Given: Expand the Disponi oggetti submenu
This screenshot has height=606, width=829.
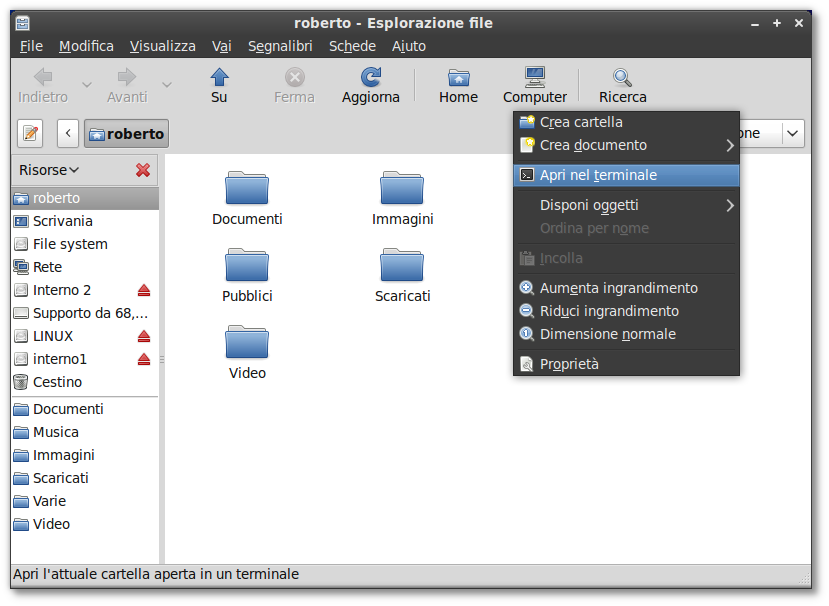Looking at the screenshot, I should pyautogui.click(x=730, y=205).
